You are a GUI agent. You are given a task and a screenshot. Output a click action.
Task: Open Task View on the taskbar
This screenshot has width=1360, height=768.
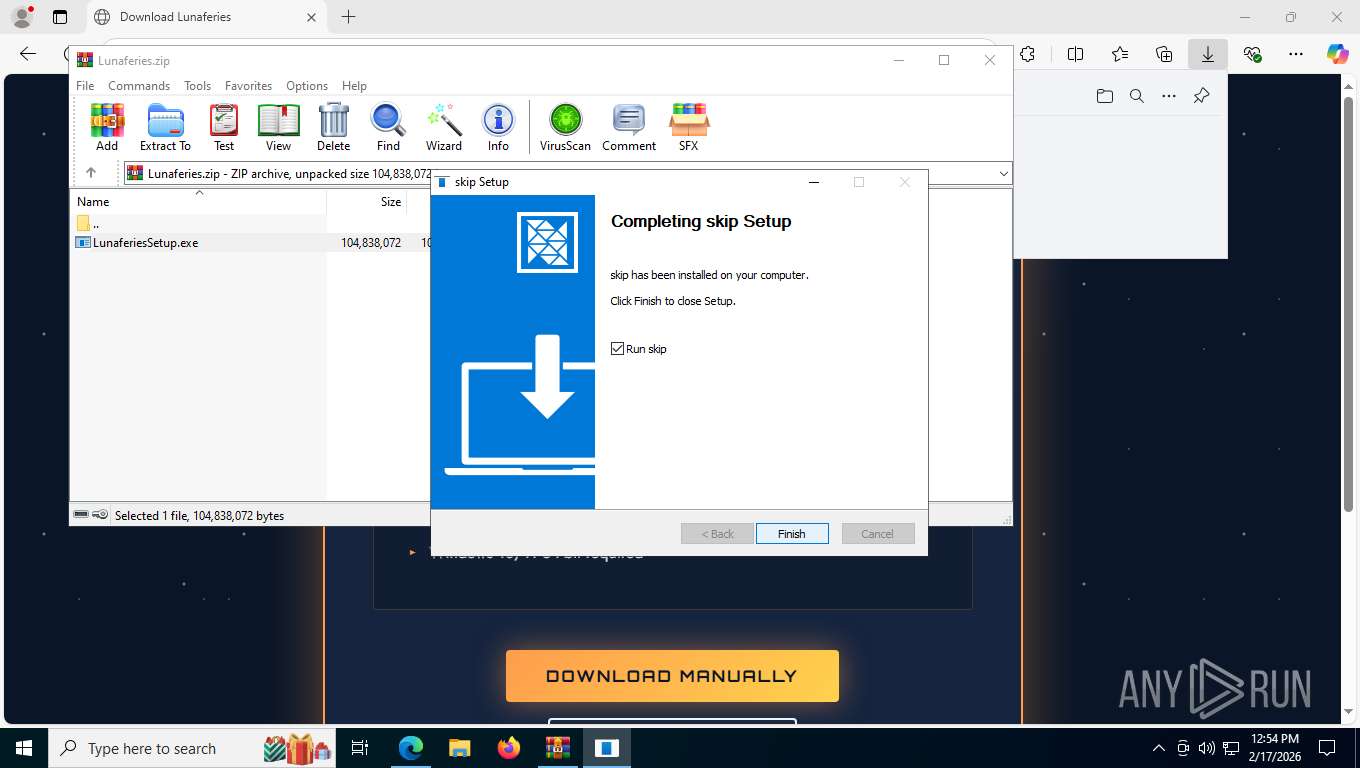[360, 748]
